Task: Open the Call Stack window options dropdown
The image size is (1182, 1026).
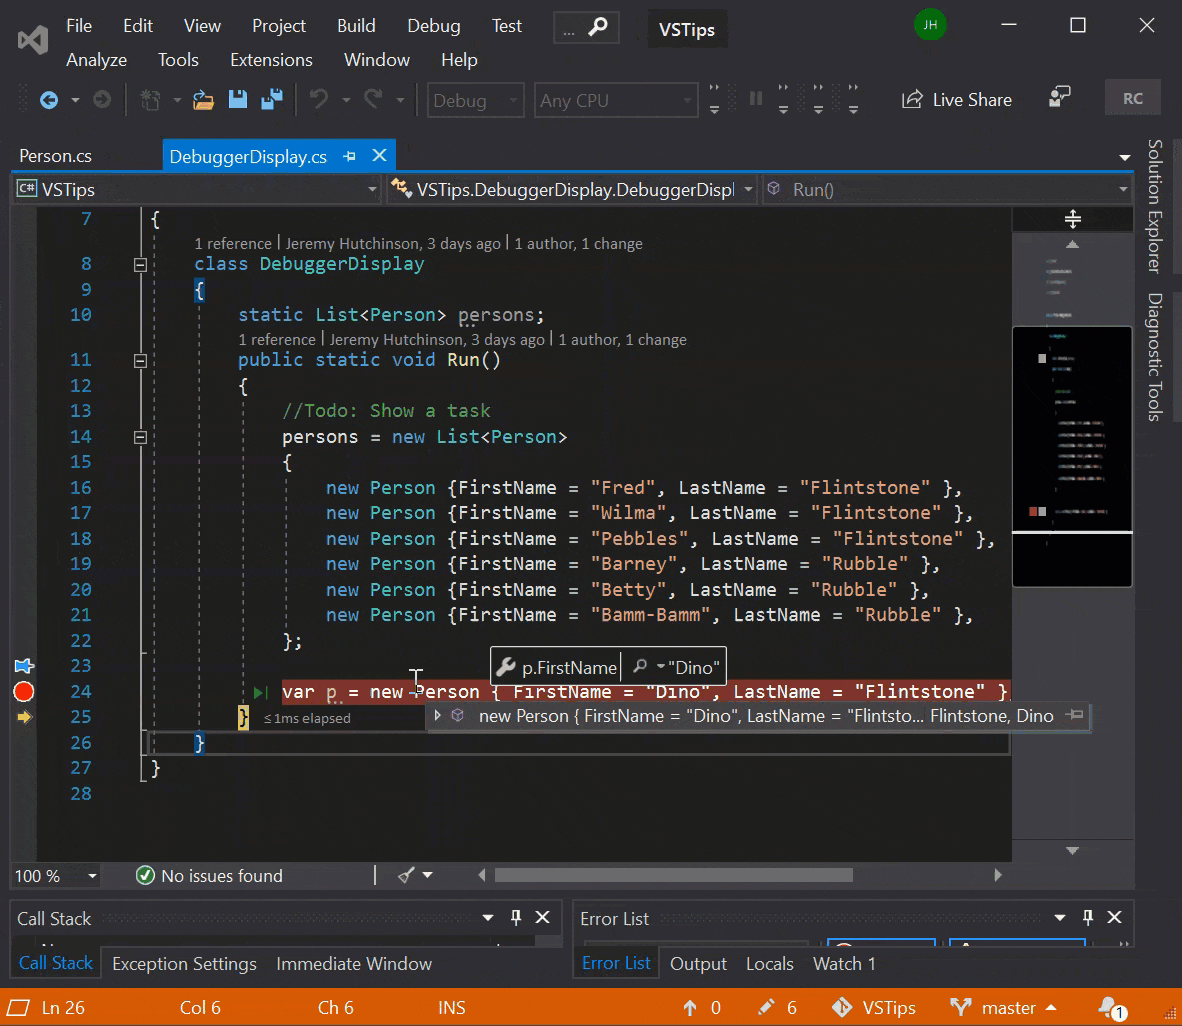Action: point(488,918)
